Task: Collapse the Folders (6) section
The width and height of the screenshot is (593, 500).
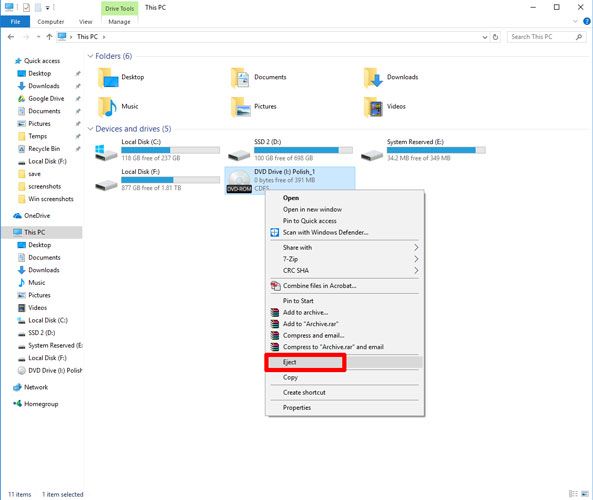Action: pos(90,56)
